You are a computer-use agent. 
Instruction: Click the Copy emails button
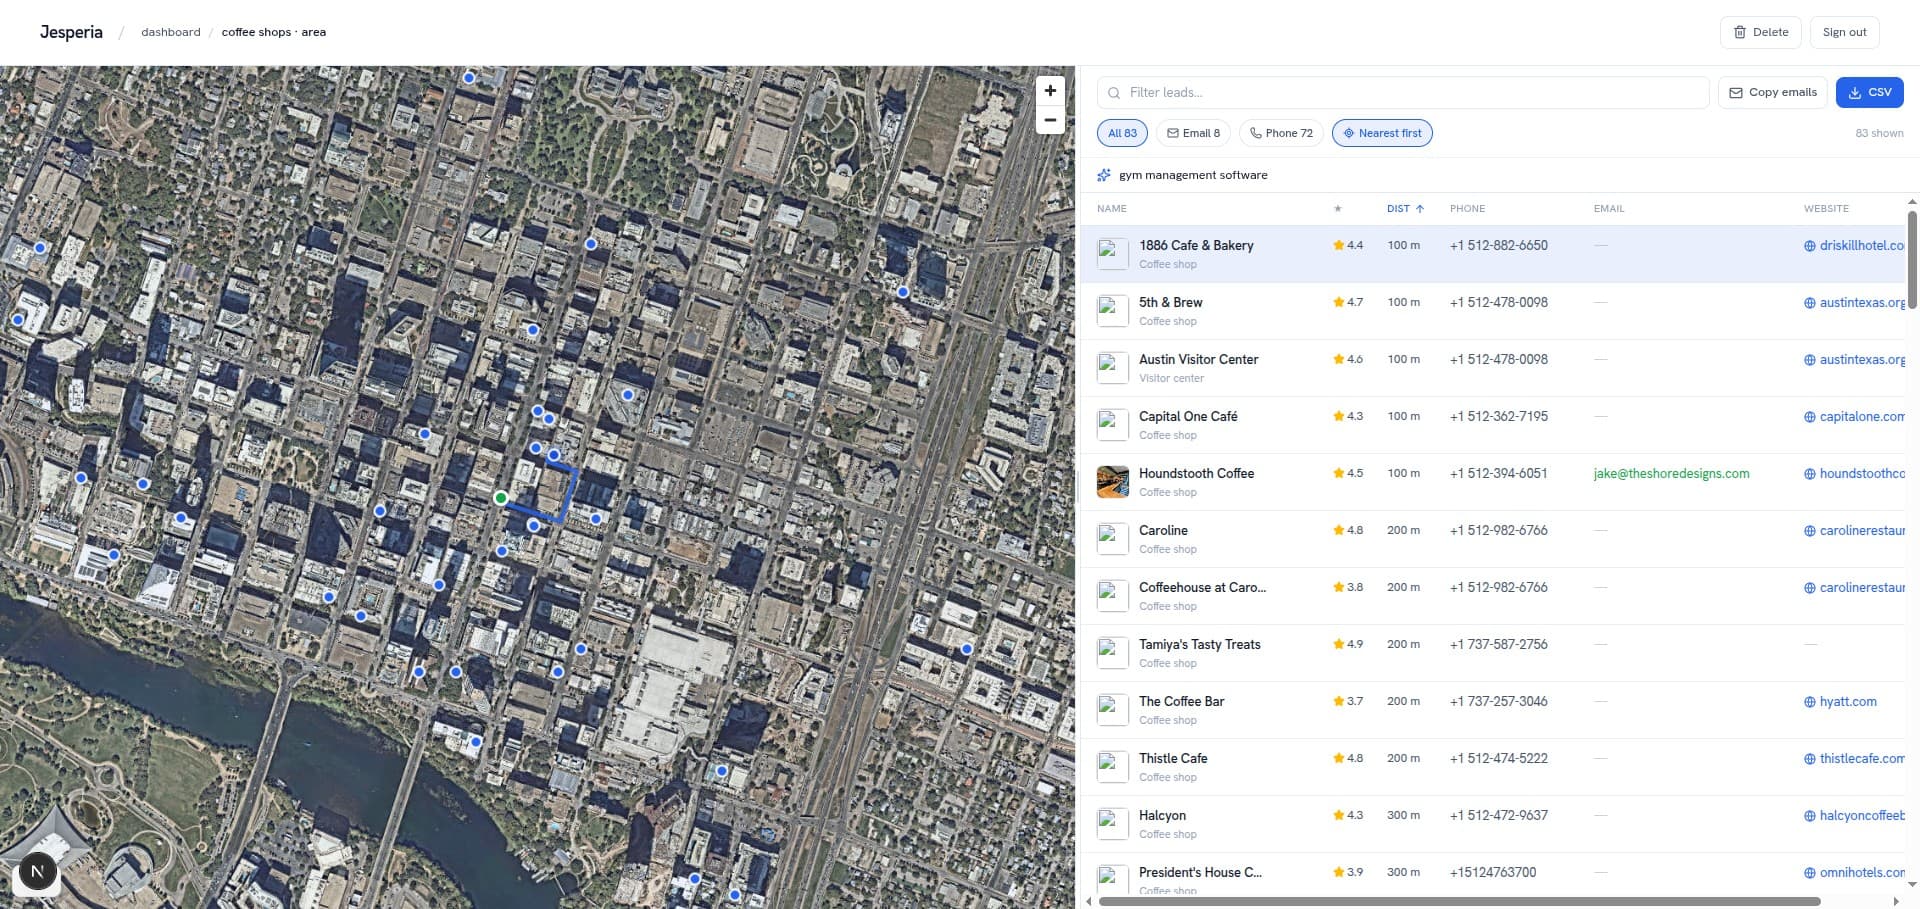pos(1772,92)
